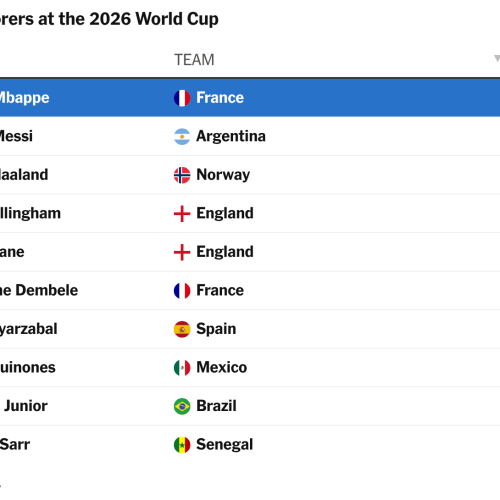
Task: Click the Norway team name
Action: click(223, 175)
